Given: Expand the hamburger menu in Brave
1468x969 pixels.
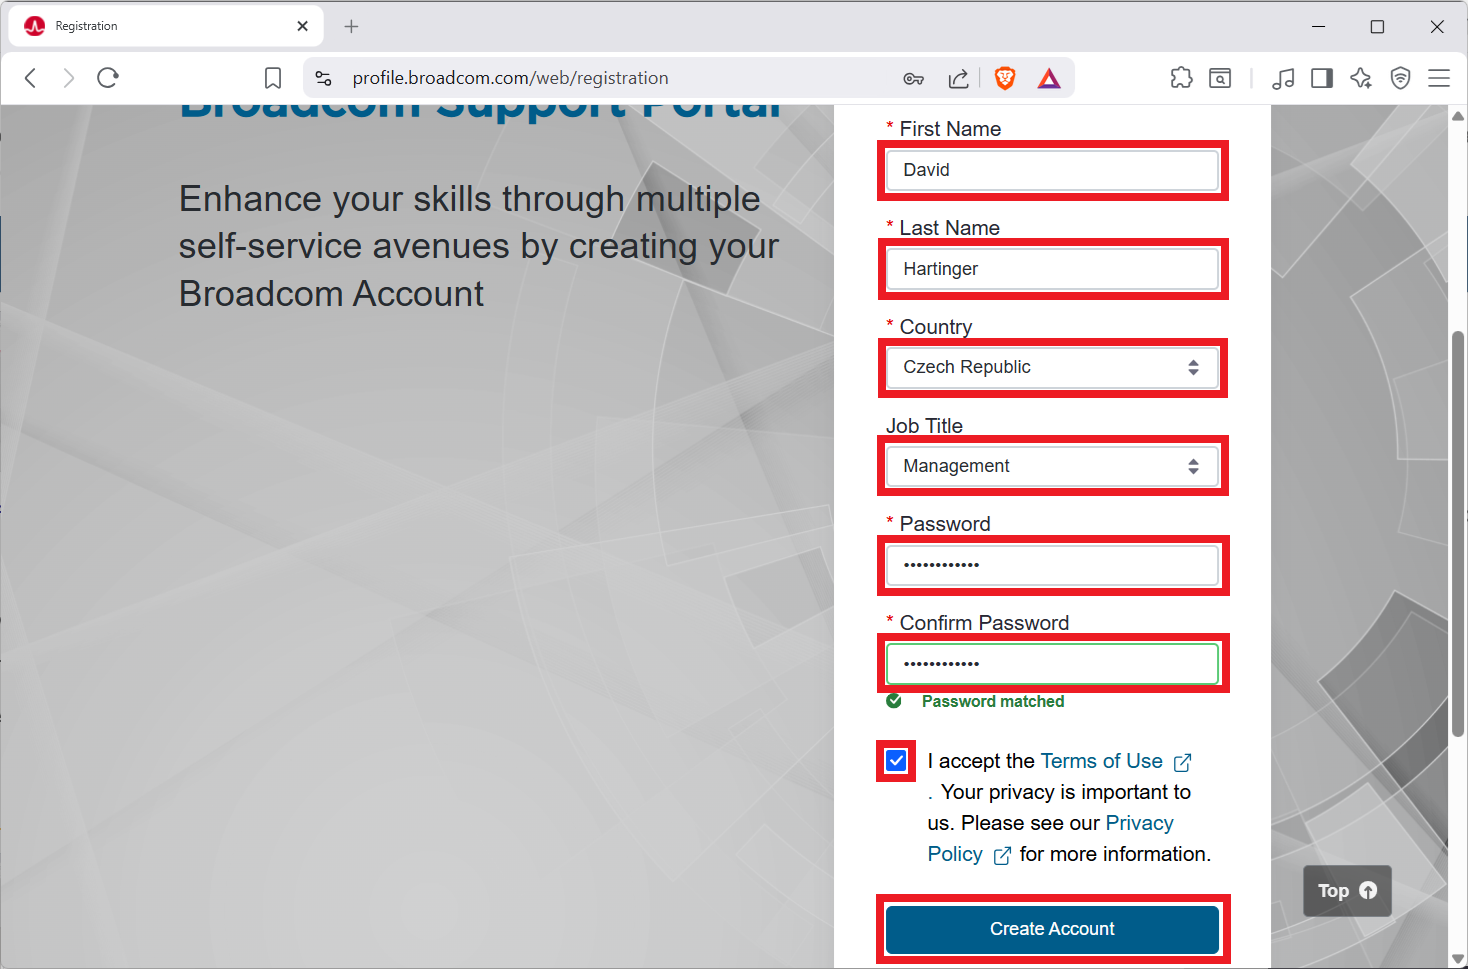Looking at the screenshot, I should tap(1439, 77).
